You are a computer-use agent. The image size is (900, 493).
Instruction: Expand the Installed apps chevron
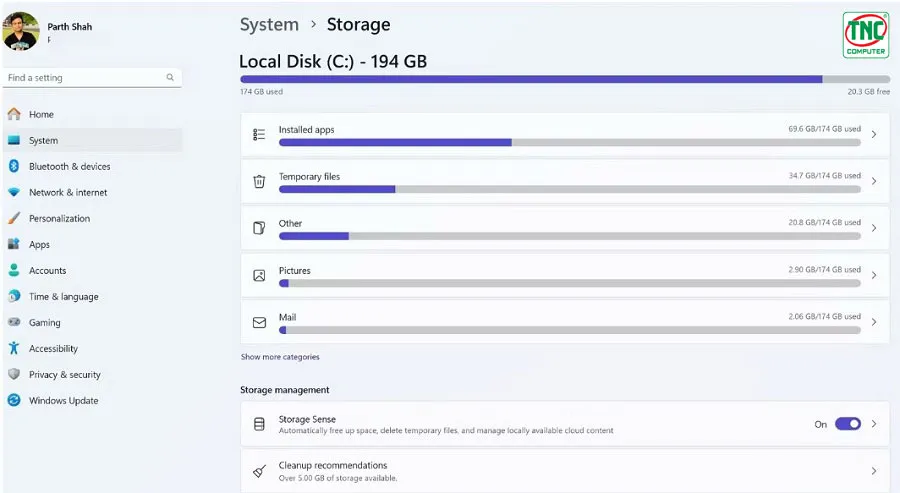tap(874, 134)
